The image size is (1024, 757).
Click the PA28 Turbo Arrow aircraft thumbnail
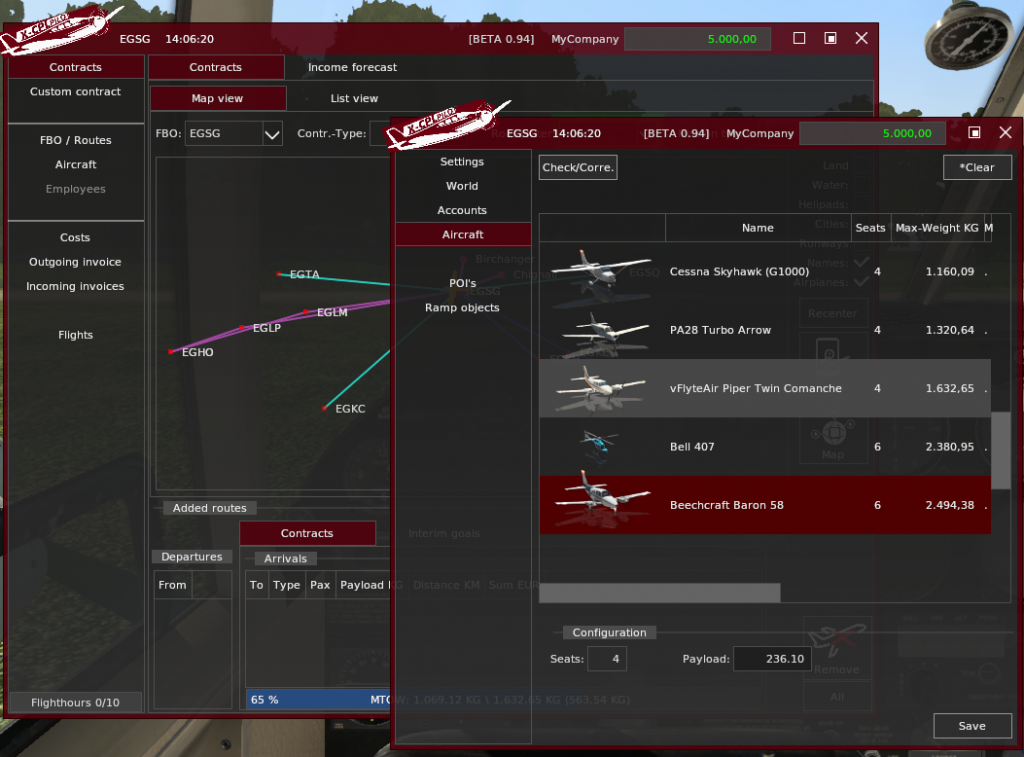coord(605,329)
